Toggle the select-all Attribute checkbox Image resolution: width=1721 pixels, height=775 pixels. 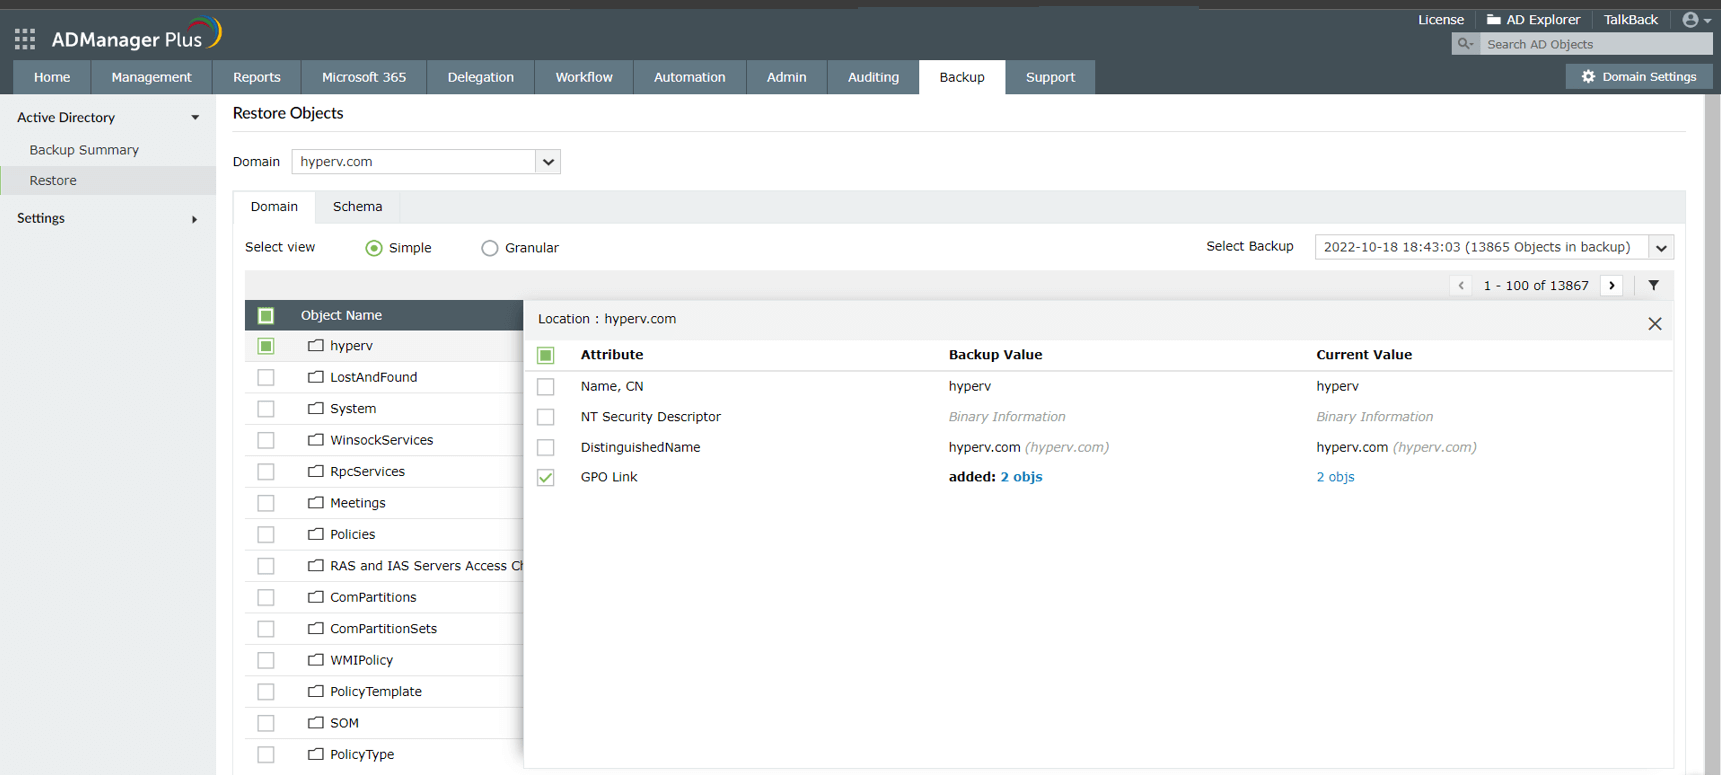tap(546, 355)
